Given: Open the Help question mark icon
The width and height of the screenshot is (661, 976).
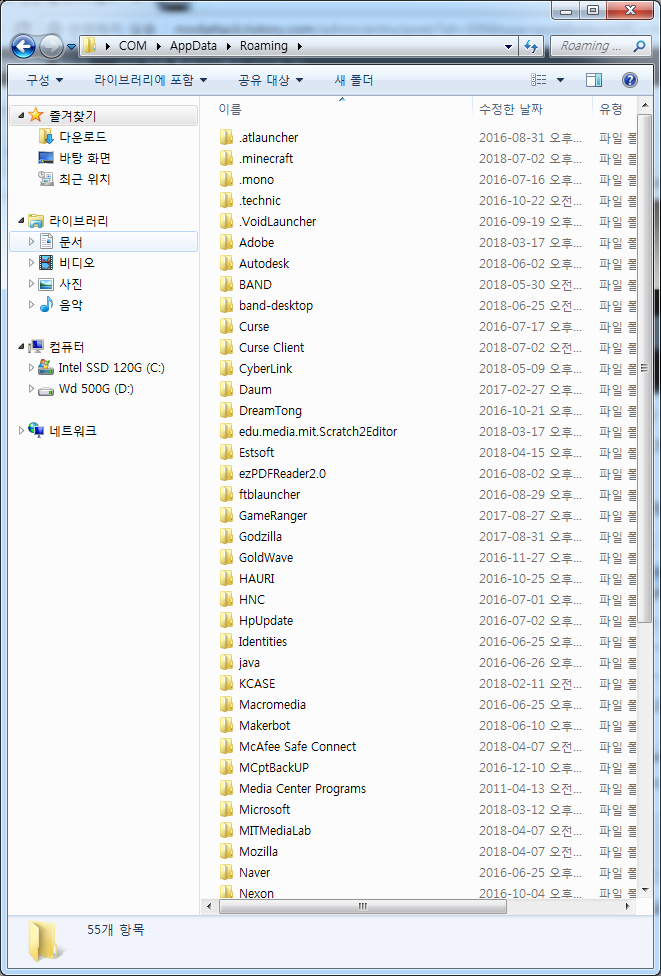Looking at the screenshot, I should pyautogui.click(x=630, y=80).
